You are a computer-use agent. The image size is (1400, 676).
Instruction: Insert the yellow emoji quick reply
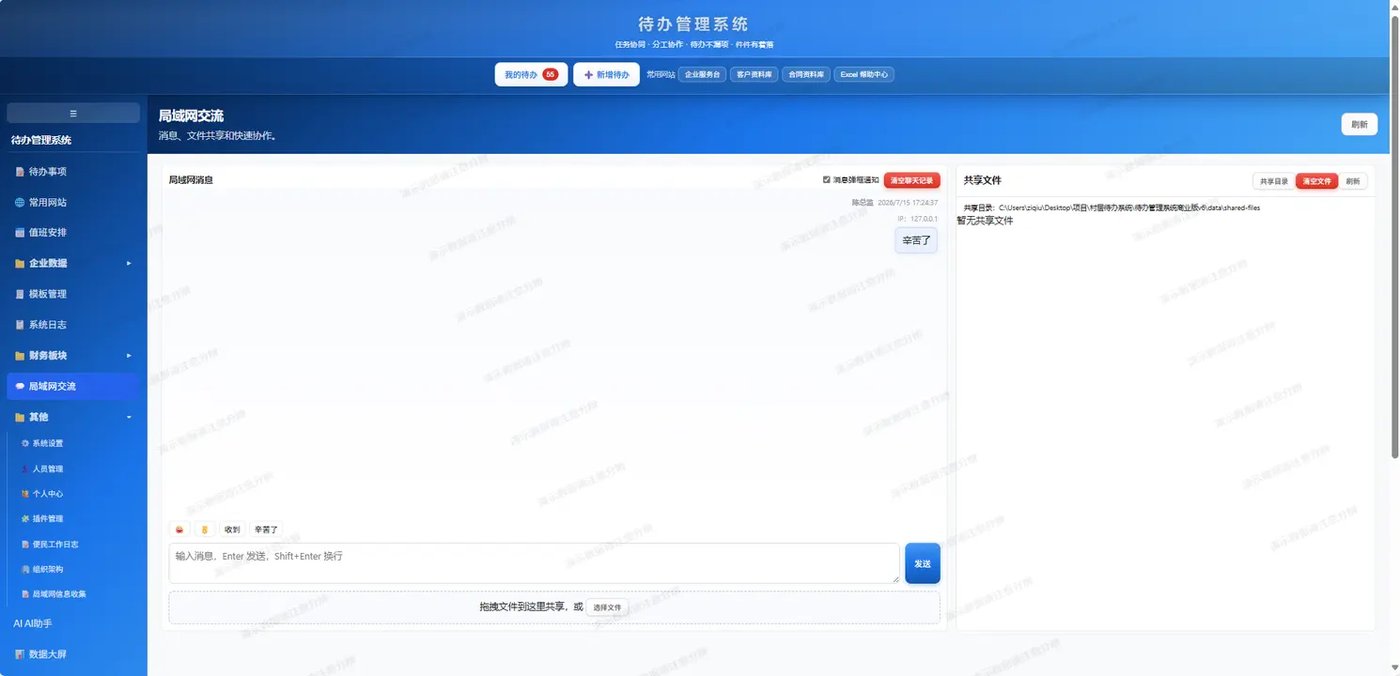tap(205, 529)
